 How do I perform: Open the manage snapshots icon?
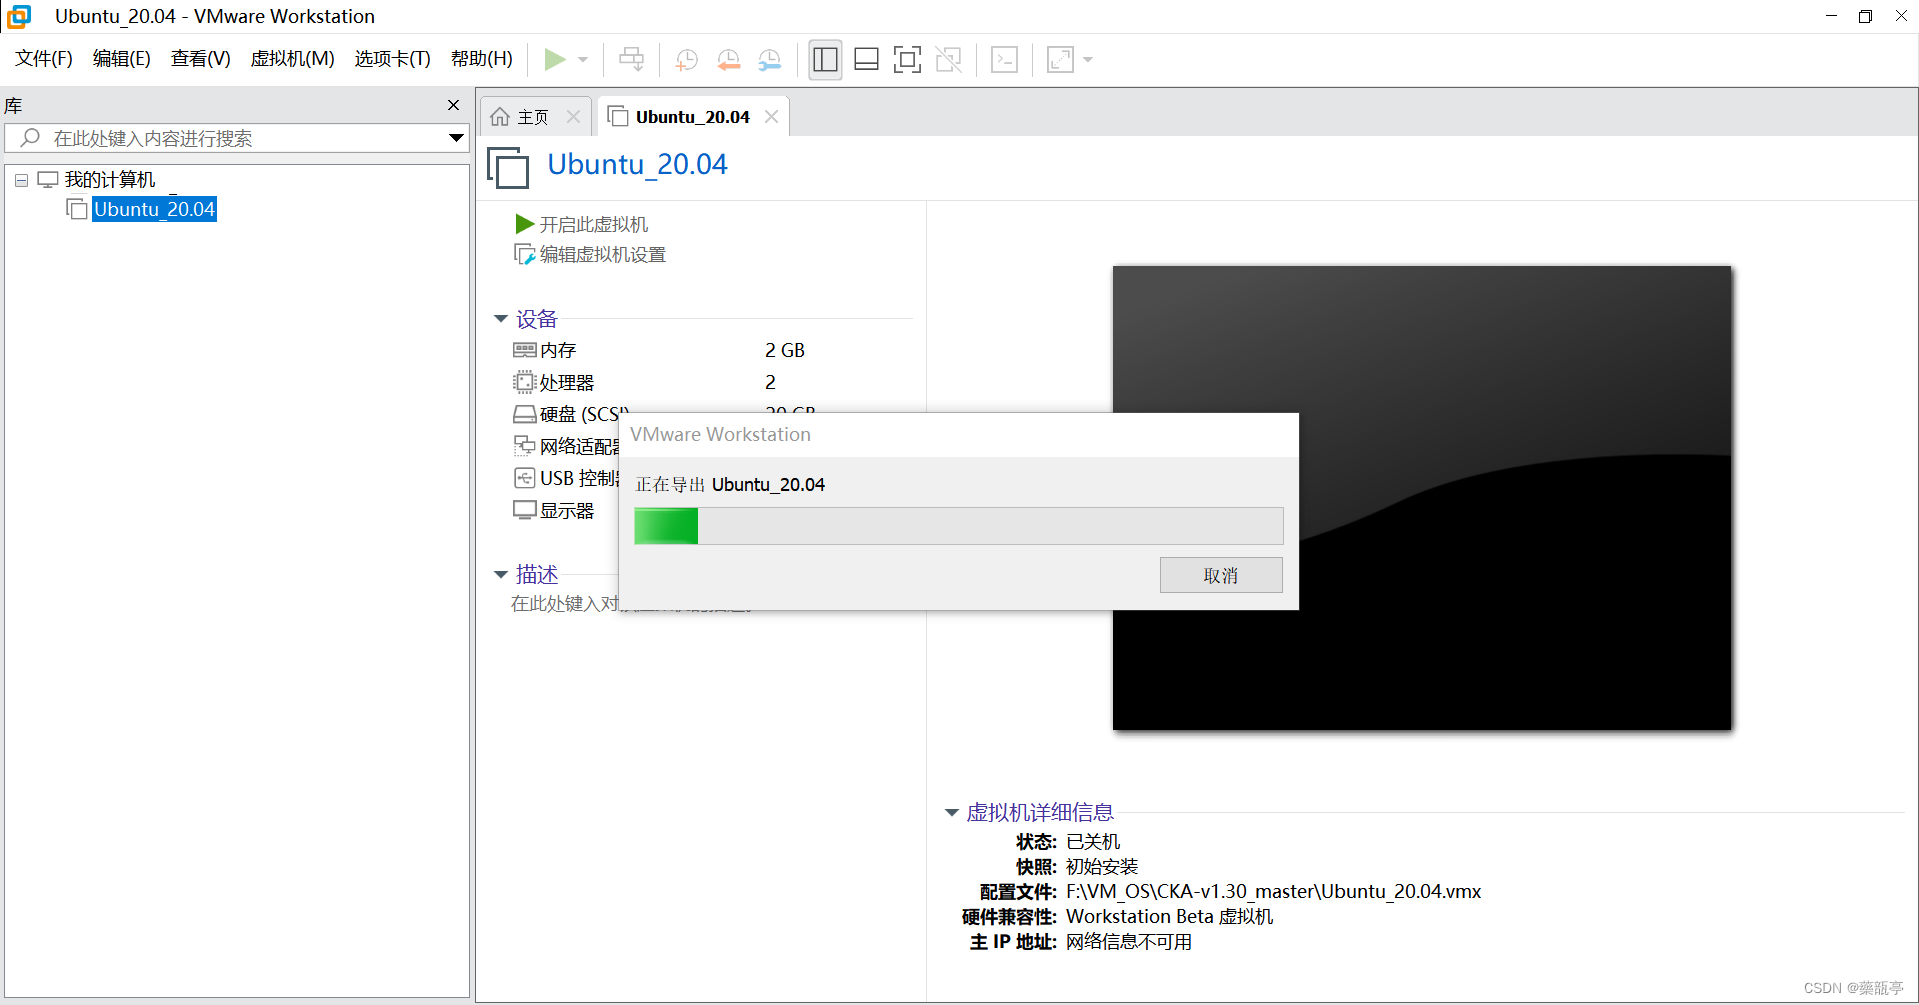point(769,59)
